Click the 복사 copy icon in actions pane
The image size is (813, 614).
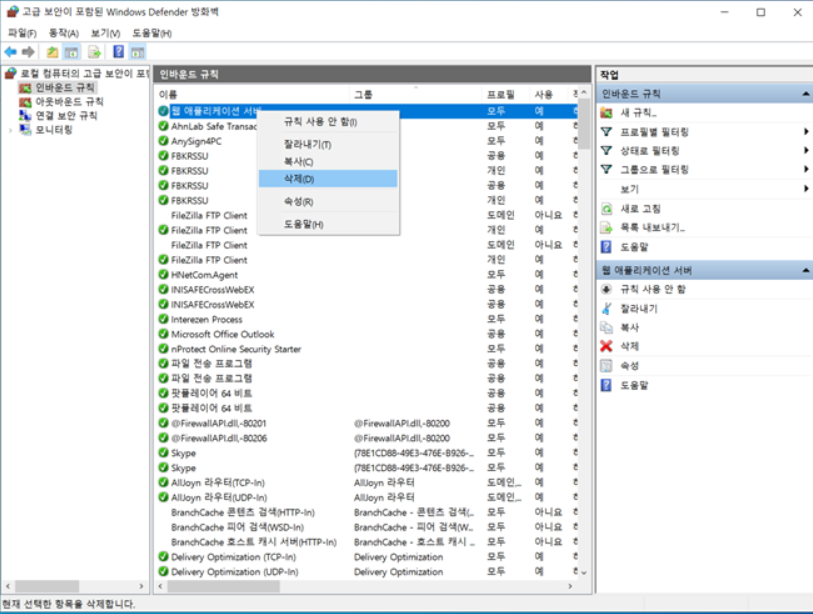(x=606, y=327)
